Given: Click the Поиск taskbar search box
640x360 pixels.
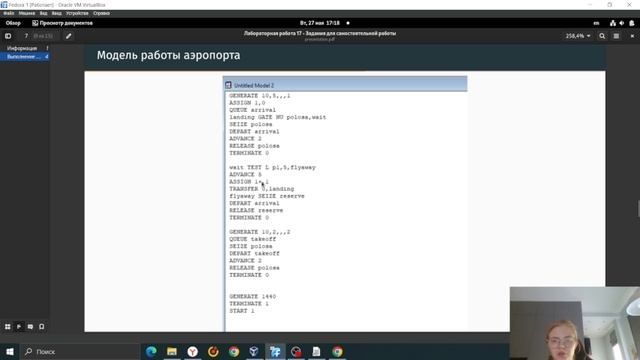Looking at the screenshot, I should tap(80, 351).
